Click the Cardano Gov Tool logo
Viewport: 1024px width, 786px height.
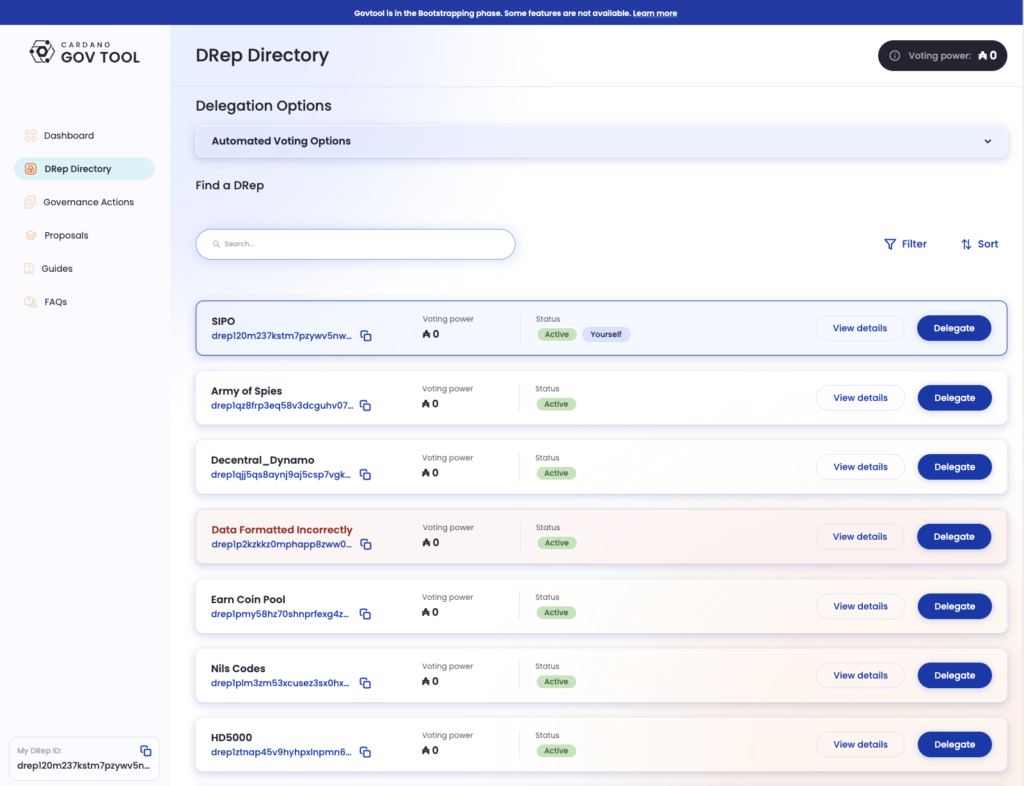(x=85, y=52)
